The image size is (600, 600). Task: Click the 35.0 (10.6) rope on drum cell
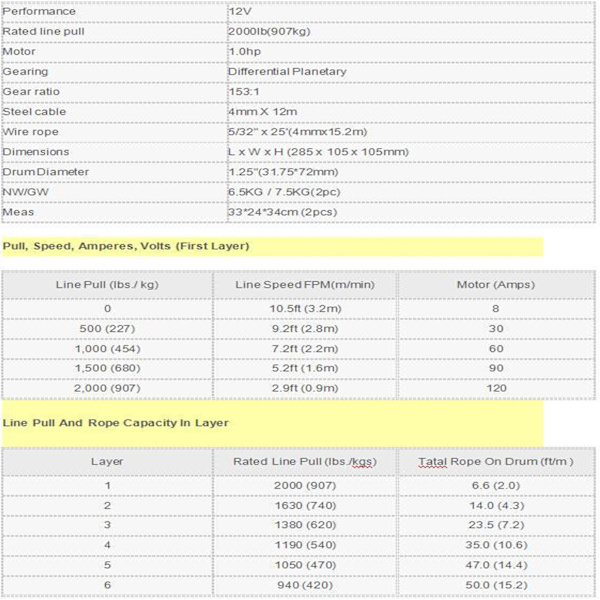point(496,545)
